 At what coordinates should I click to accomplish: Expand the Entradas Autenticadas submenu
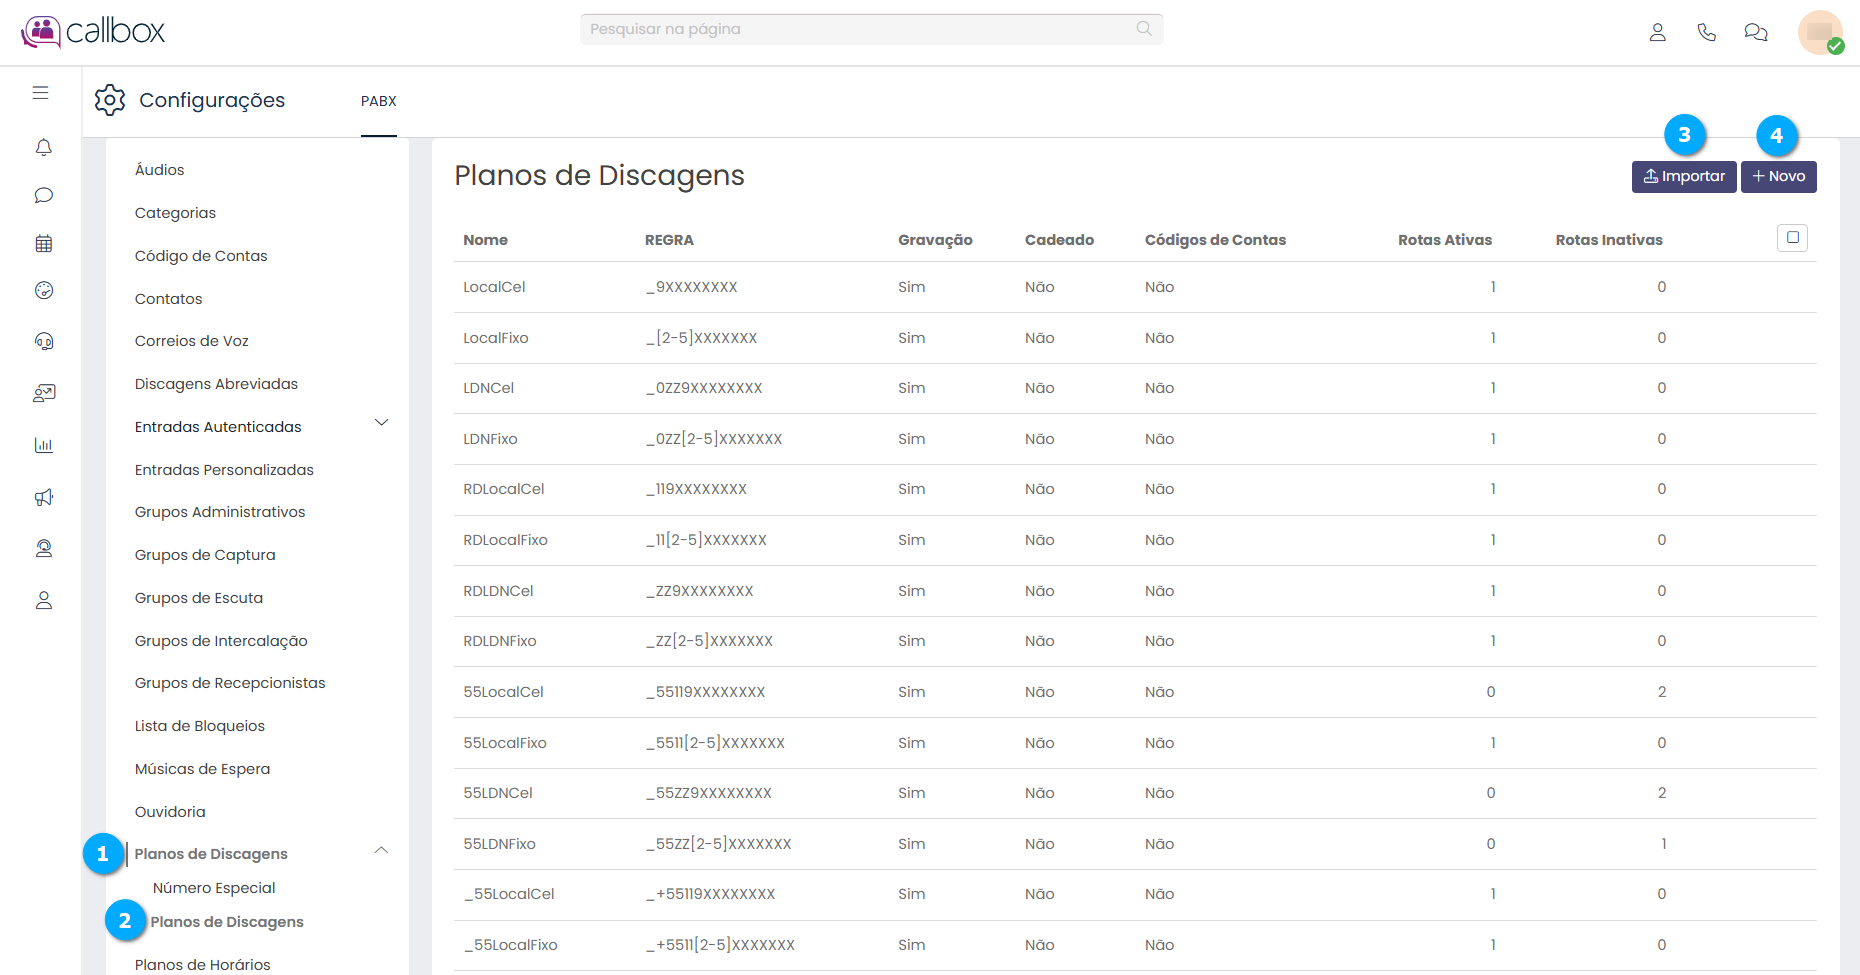coord(381,423)
